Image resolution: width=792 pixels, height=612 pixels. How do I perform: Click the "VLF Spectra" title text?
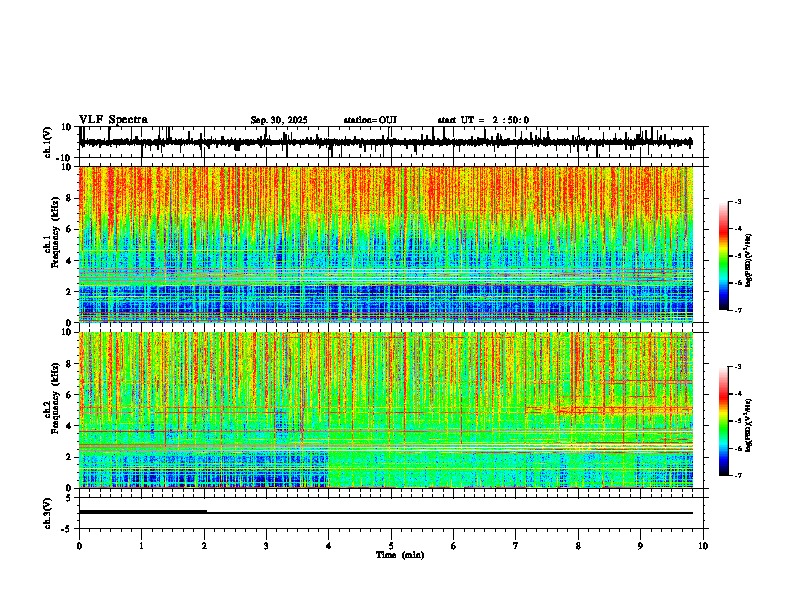[x=113, y=120]
